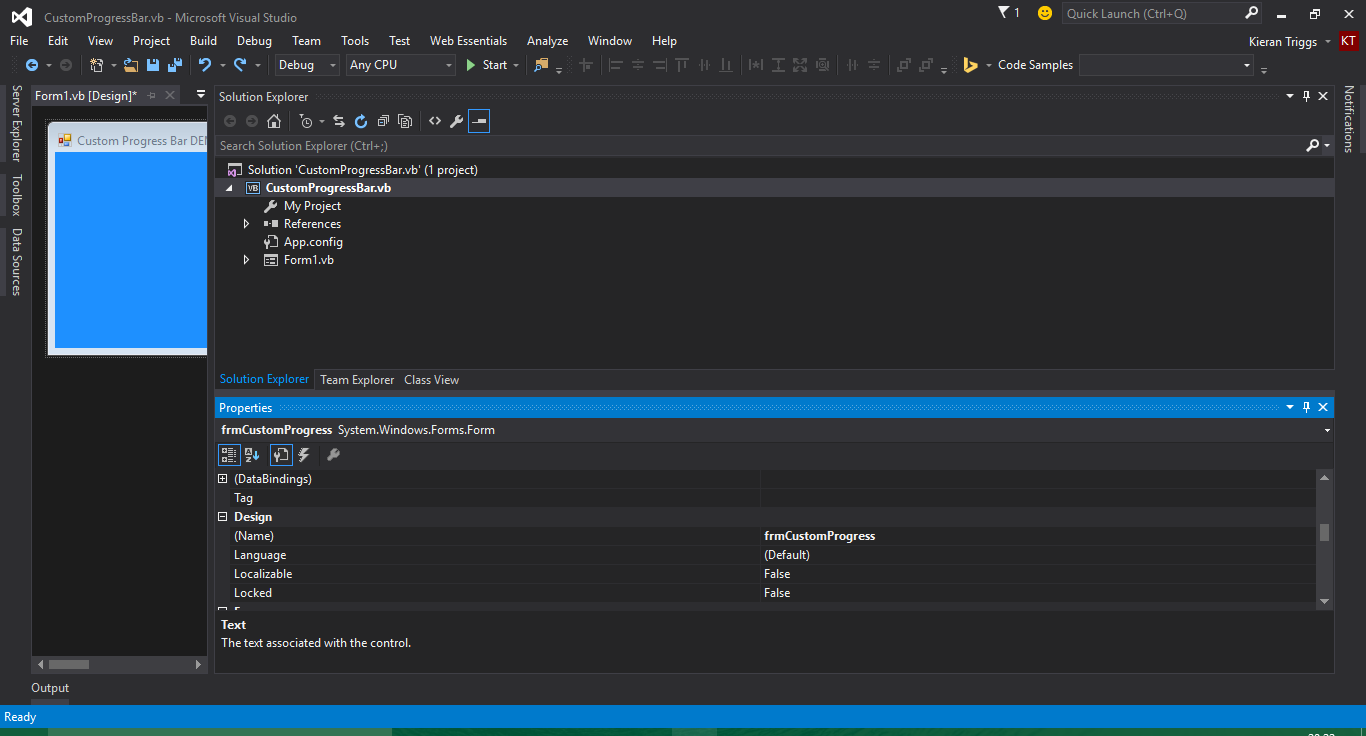The image size is (1366, 736).
Task: Select My Project in Solution Explorer
Action: tap(312, 206)
